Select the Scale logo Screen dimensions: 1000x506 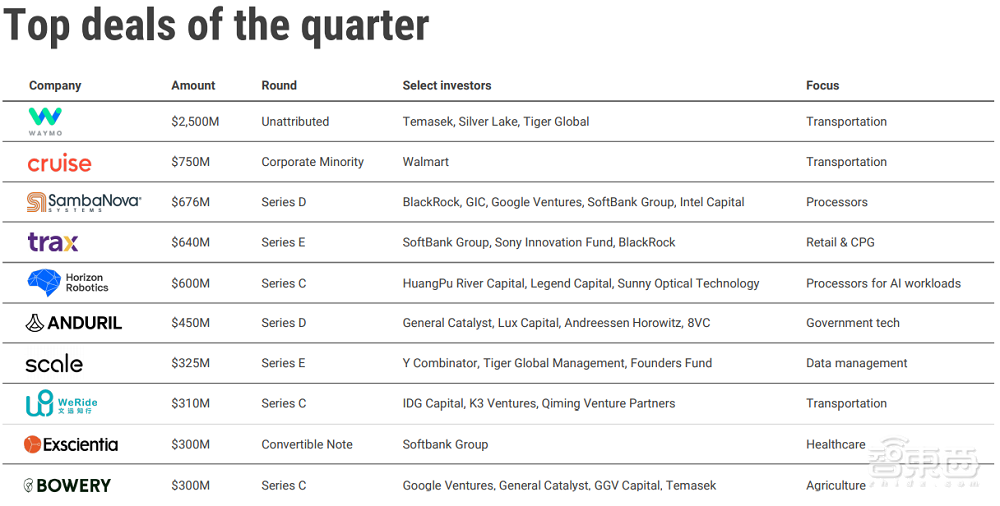(54, 363)
